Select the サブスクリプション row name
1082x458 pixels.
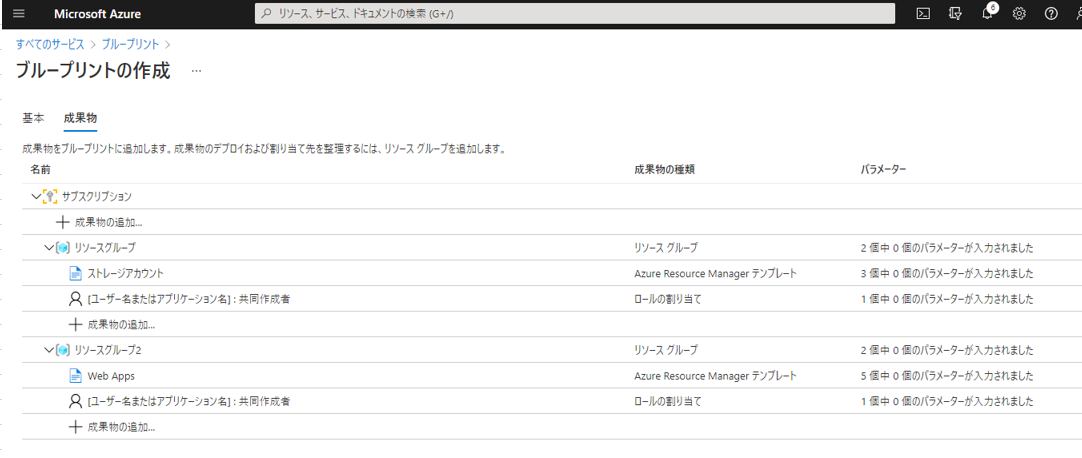click(97, 197)
